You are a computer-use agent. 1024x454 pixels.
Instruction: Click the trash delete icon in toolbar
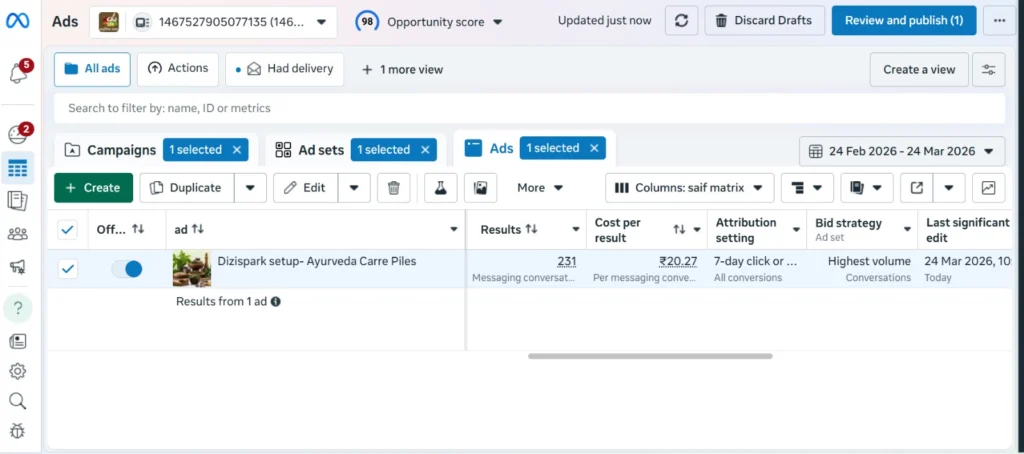(x=393, y=188)
